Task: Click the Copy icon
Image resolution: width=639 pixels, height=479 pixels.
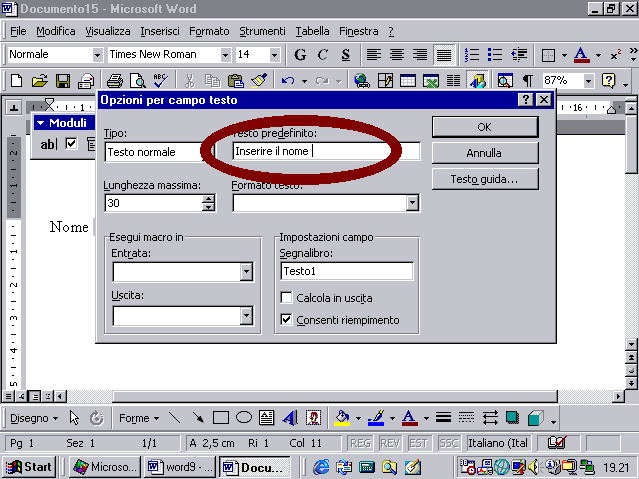Action: [212, 81]
